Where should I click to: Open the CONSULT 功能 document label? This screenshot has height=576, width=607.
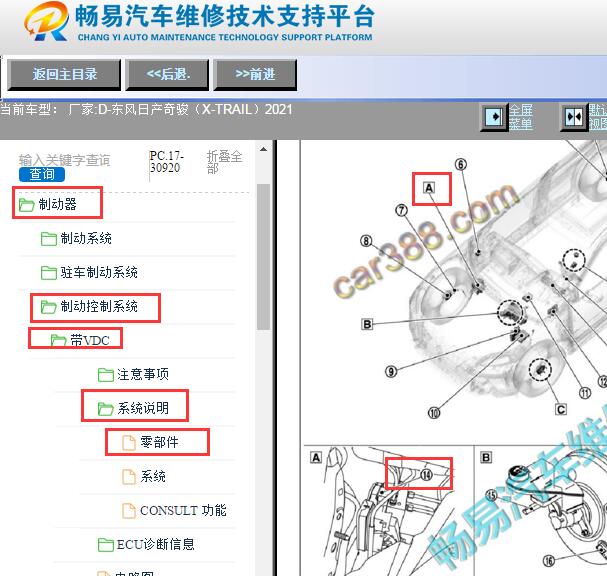183,510
